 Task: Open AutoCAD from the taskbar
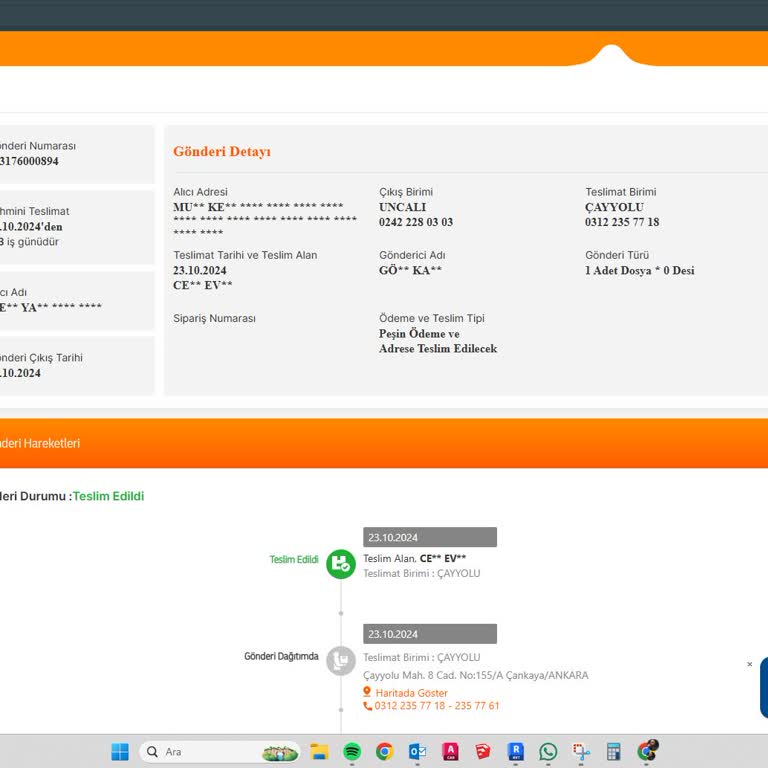(x=450, y=752)
